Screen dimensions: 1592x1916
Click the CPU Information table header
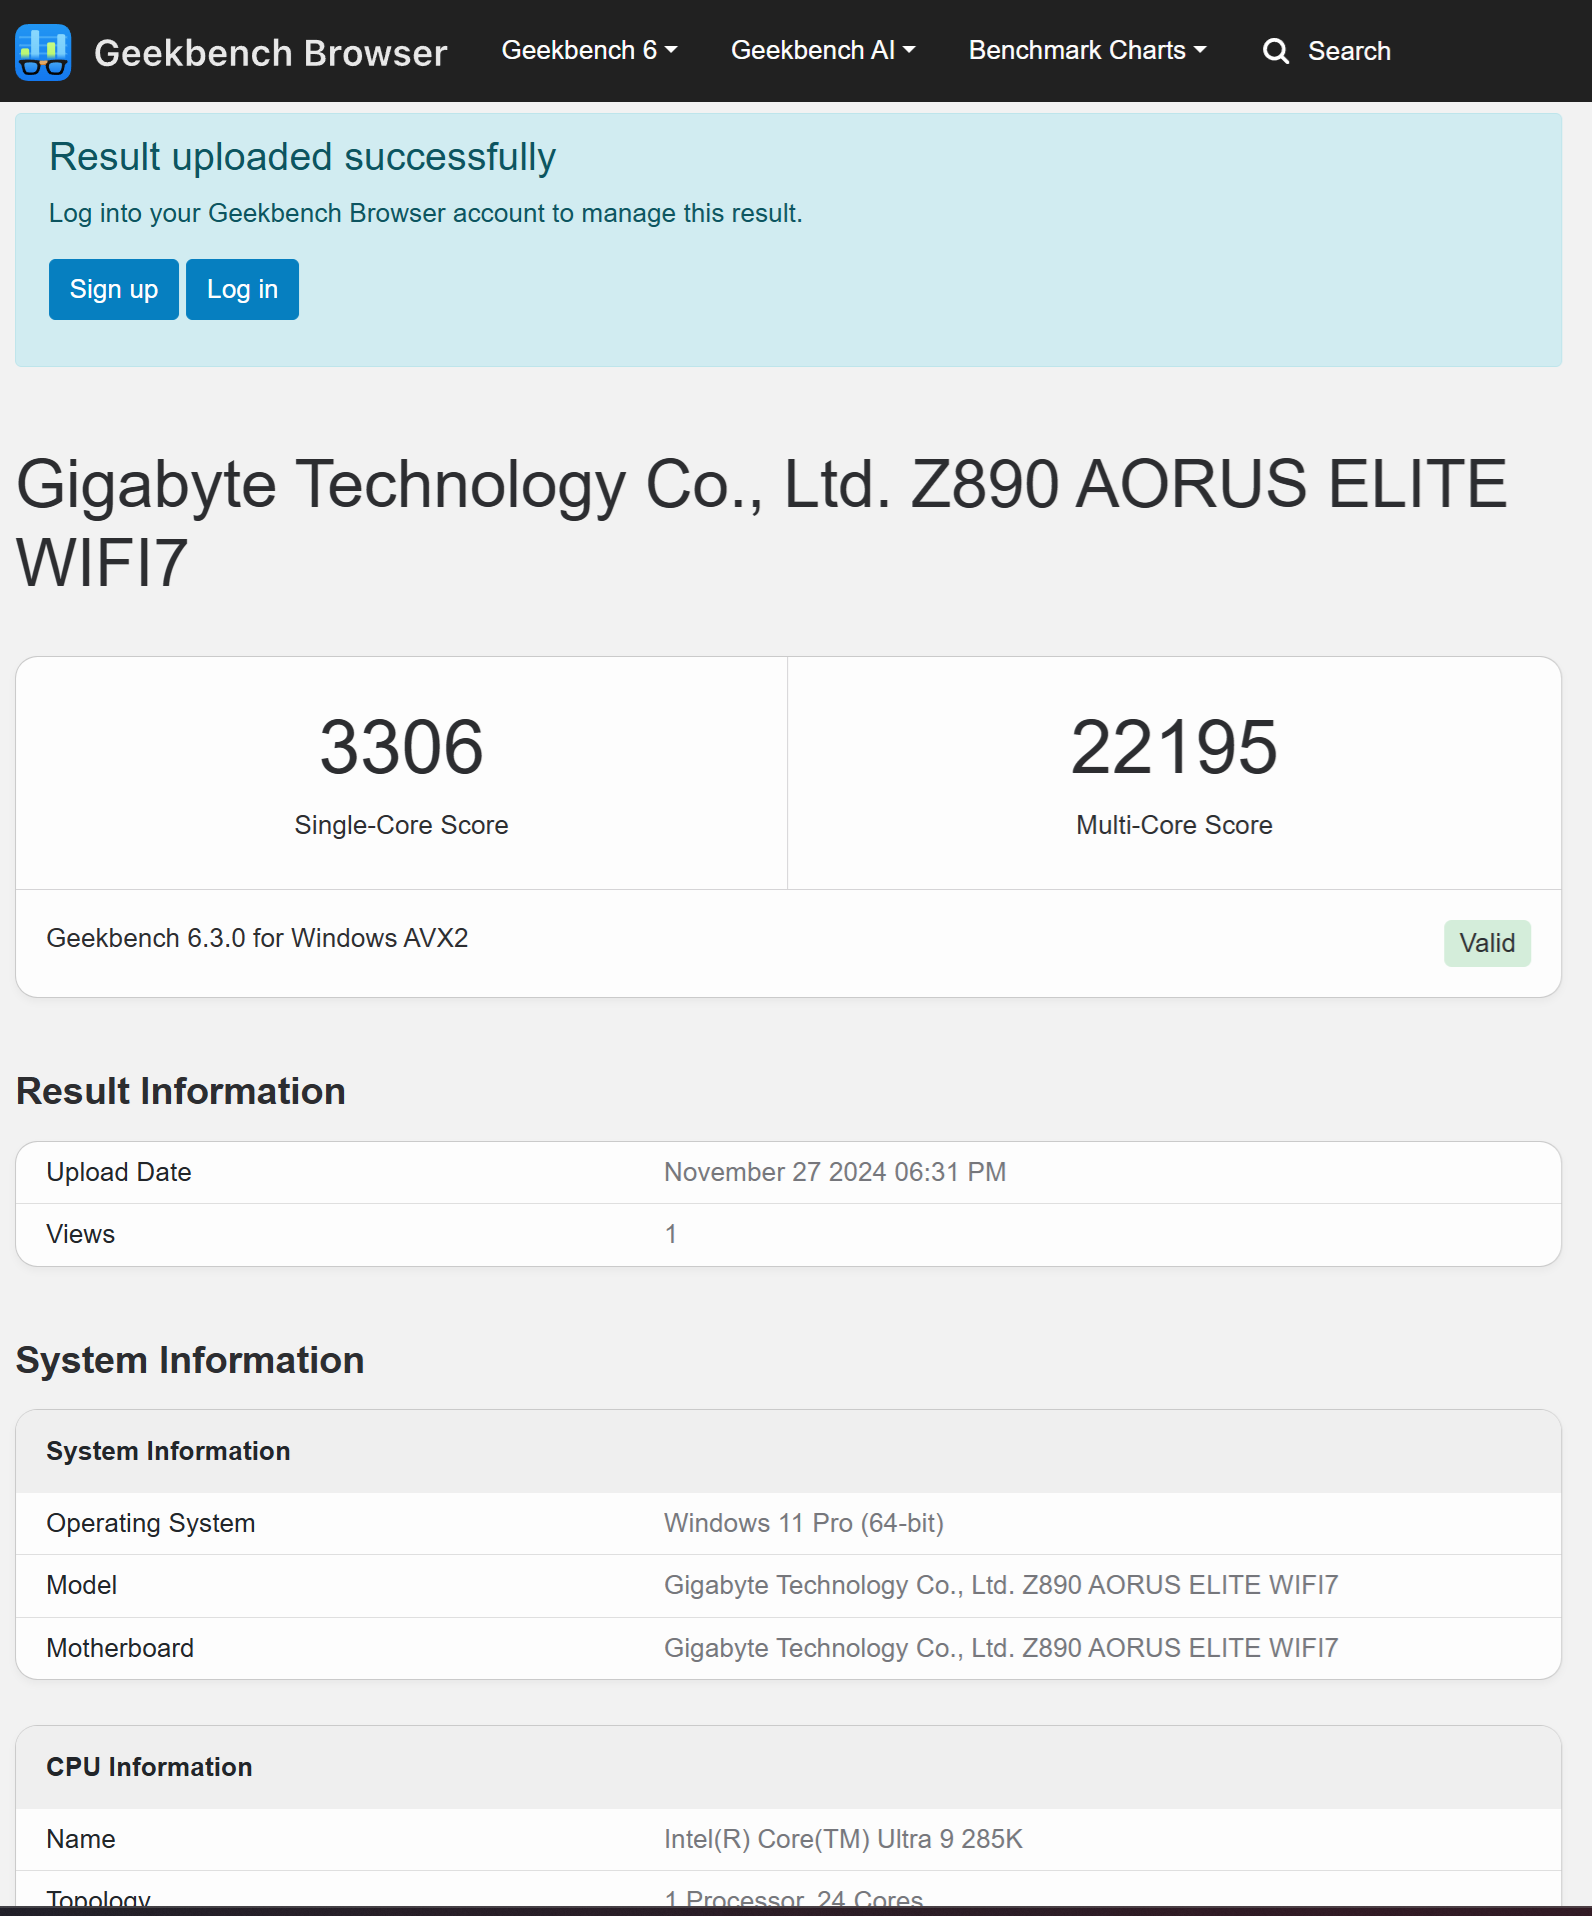tap(149, 1767)
